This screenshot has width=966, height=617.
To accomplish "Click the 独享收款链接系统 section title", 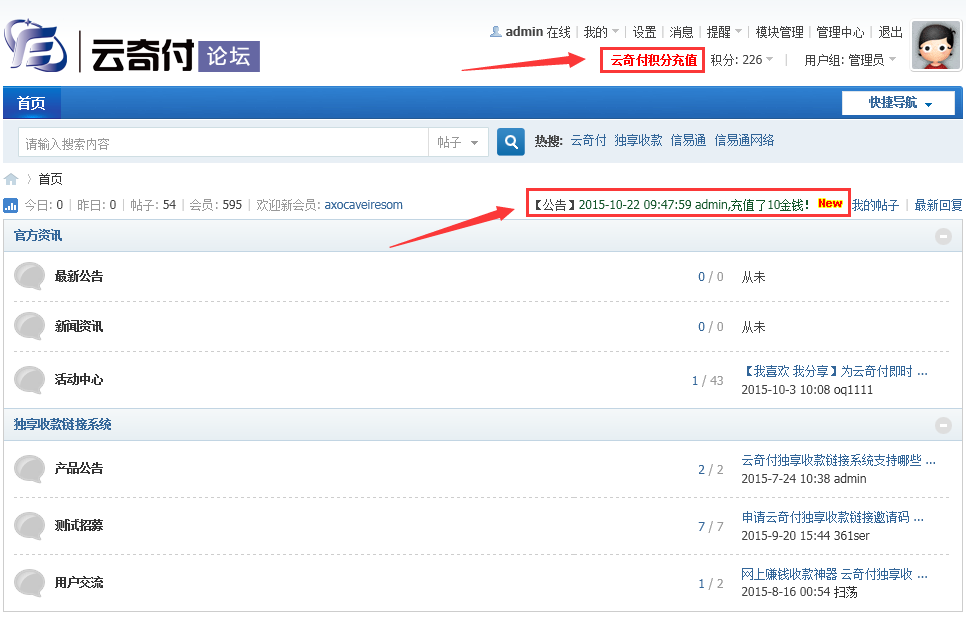I will click(x=62, y=424).
